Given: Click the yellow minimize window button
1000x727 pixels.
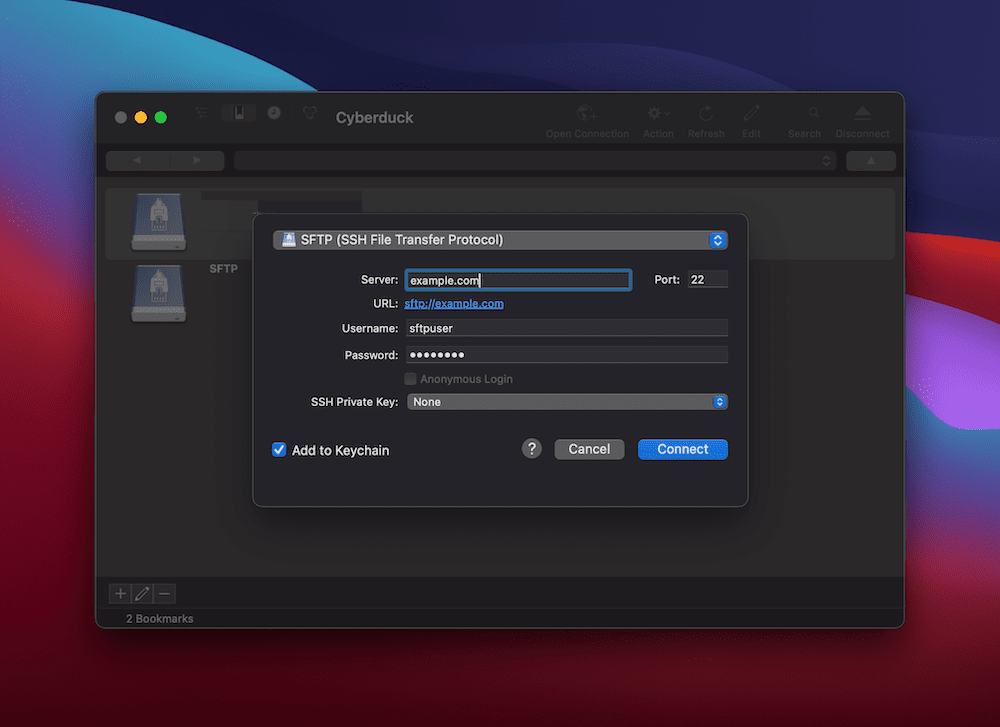Looking at the screenshot, I should pos(141,117).
